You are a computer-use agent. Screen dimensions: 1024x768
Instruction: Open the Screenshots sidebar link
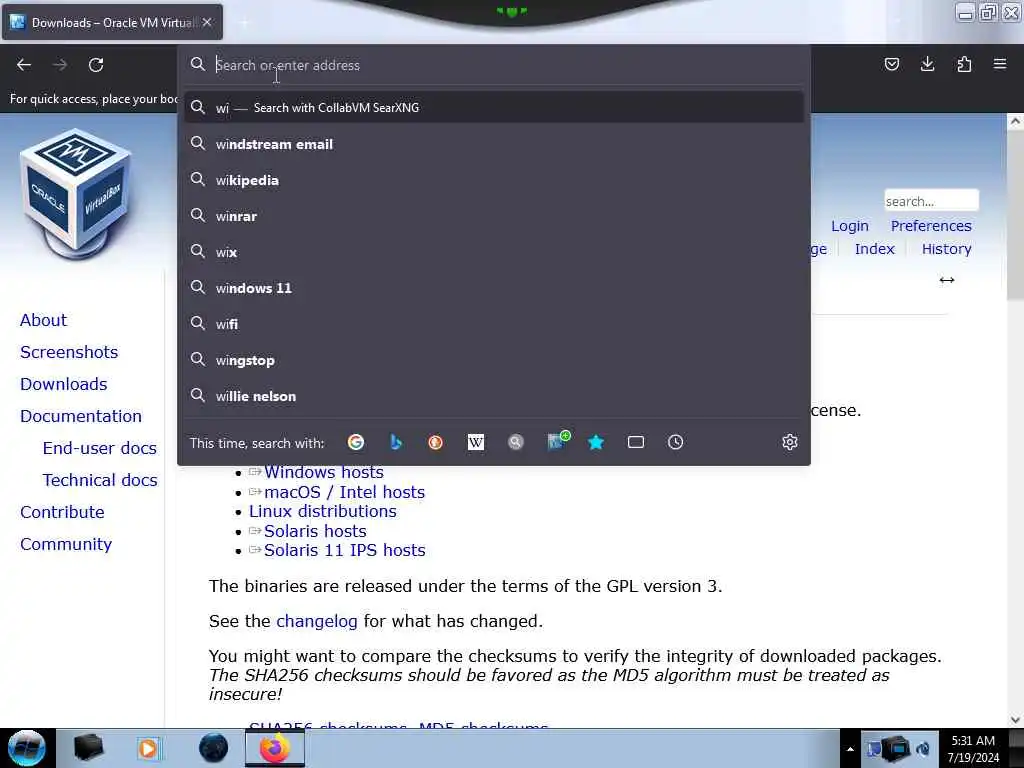click(69, 352)
